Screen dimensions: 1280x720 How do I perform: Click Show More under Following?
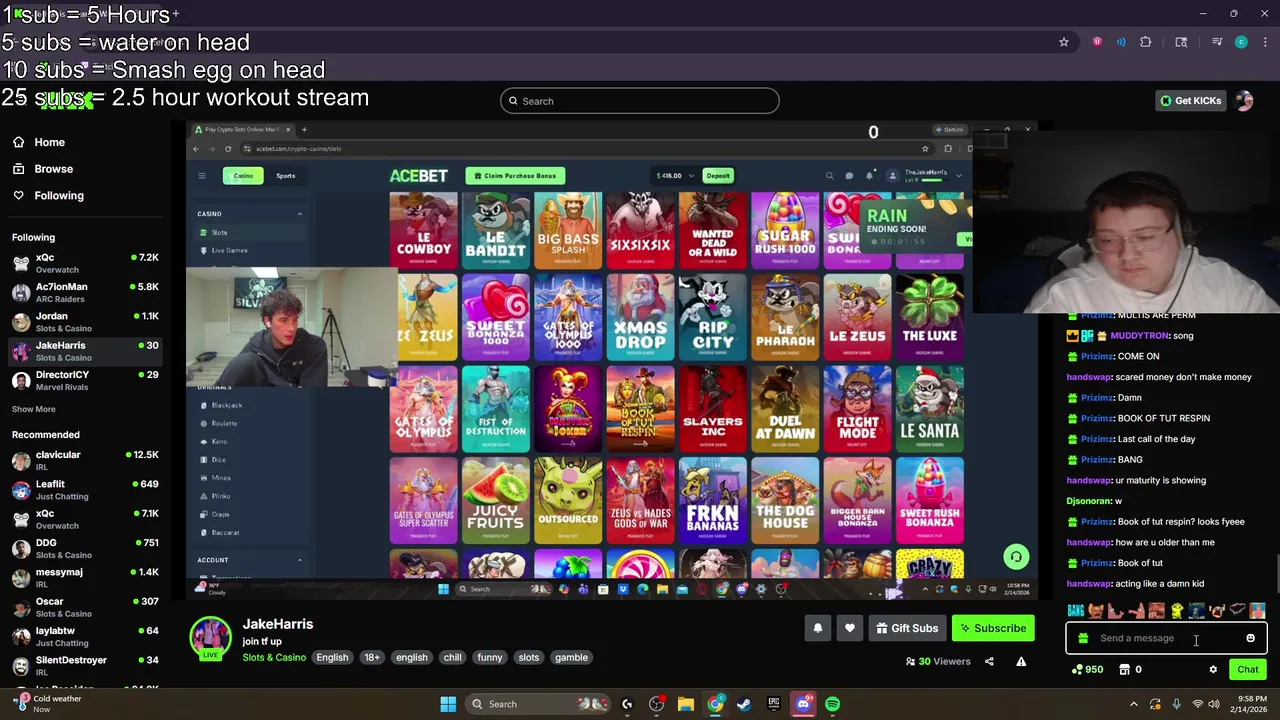pyautogui.click(x=33, y=409)
